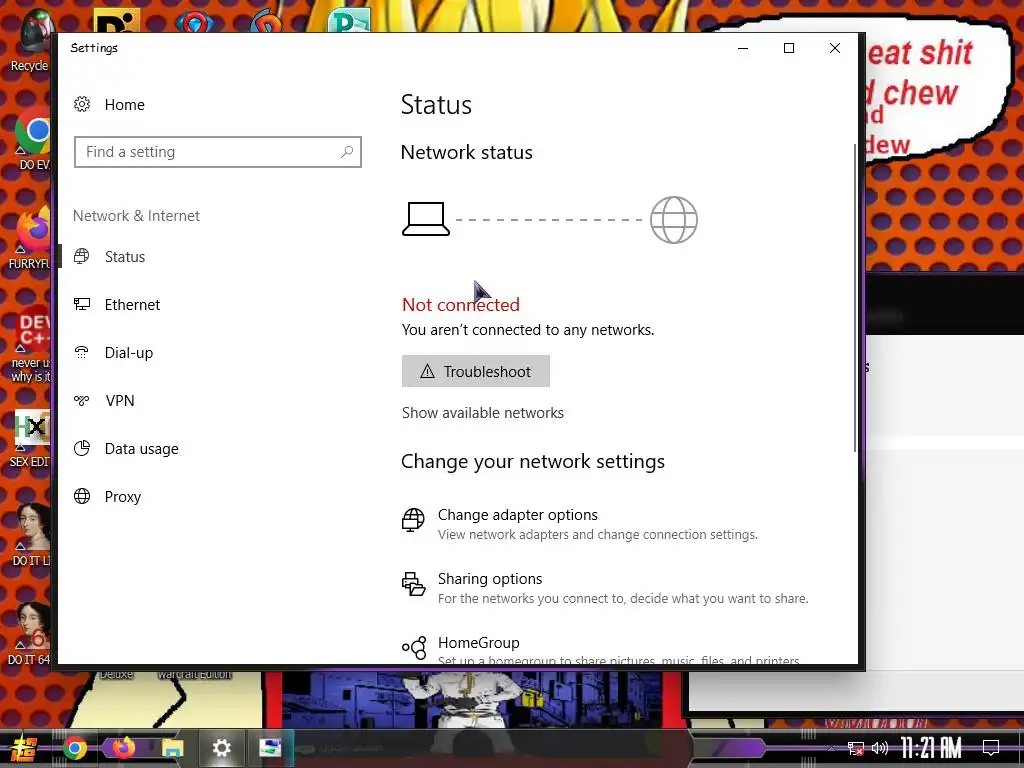This screenshot has width=1024, height=768.
Task: Open HomeGroup settings link
Action: pos(479,643)
